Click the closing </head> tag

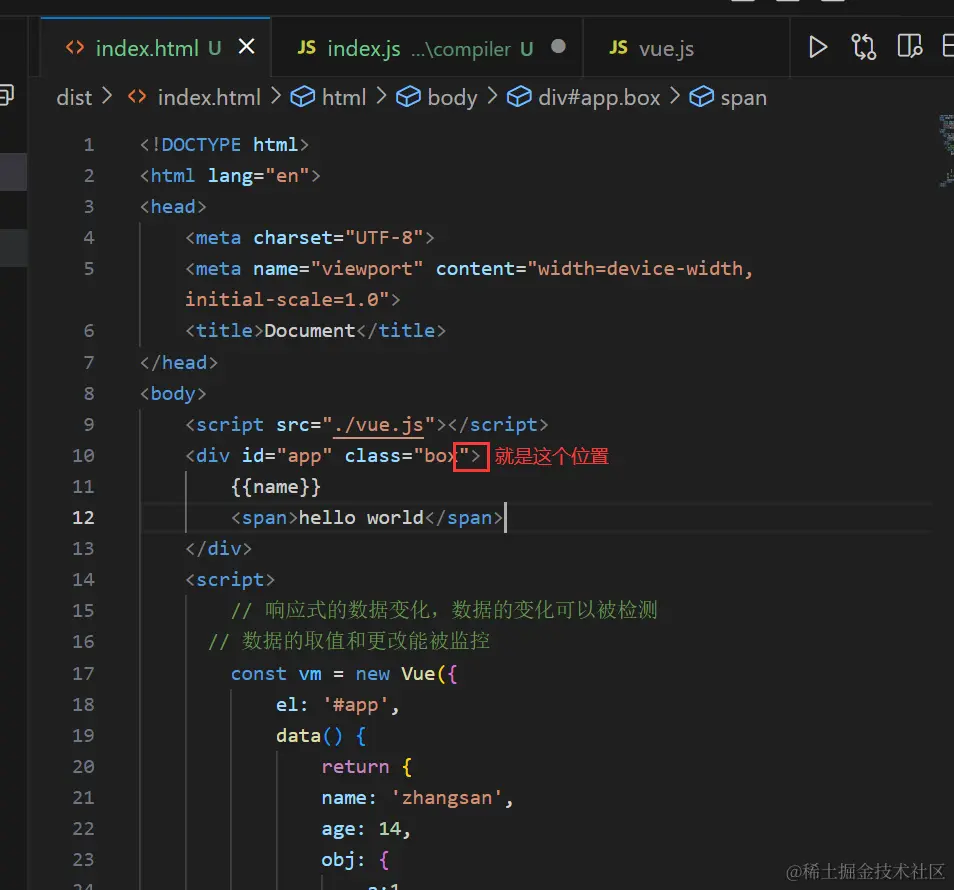pyautogui.click(x=179, y=363)
